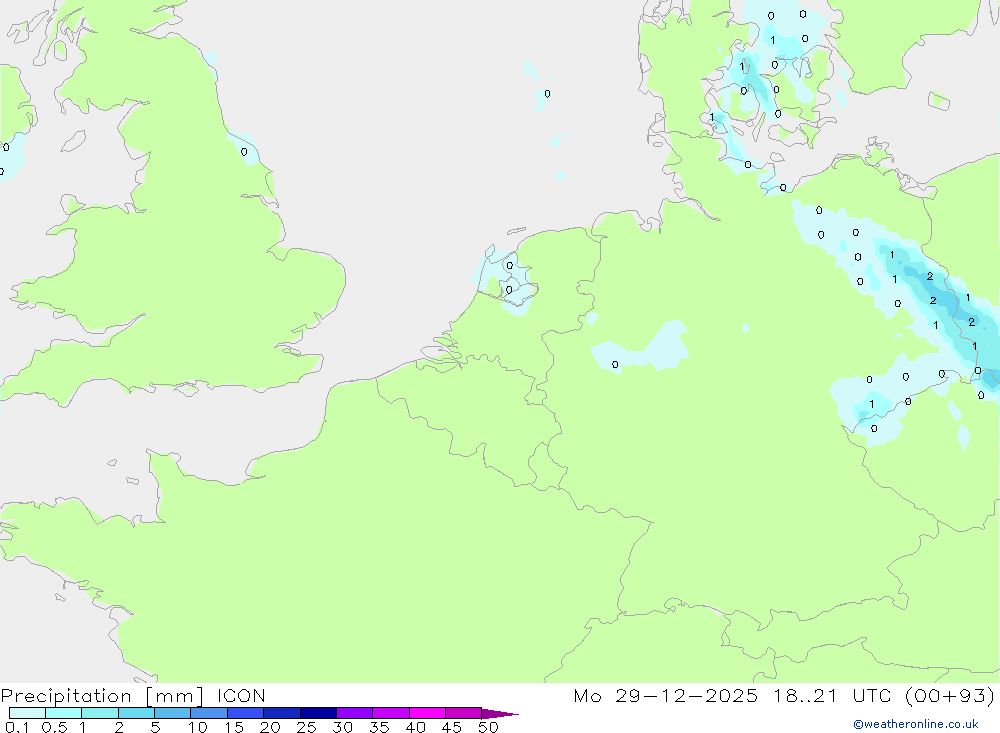Click the '35' legend scale label
Image resolution: width=1000 pixels, height=733 pixels.
pos(379,727)
